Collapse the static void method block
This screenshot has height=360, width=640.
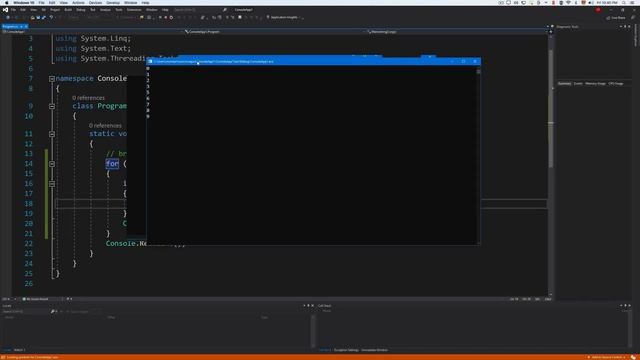tap(52, 134)
